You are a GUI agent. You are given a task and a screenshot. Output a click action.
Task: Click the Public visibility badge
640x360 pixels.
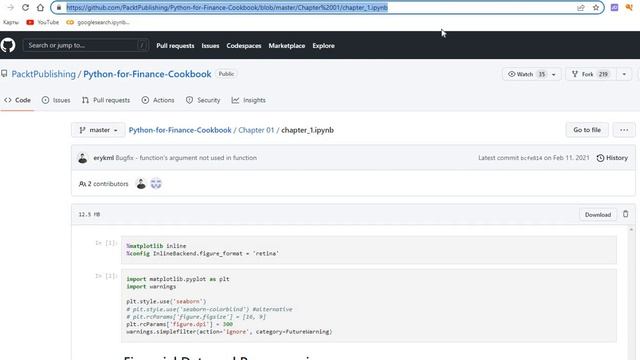point(226,74)
